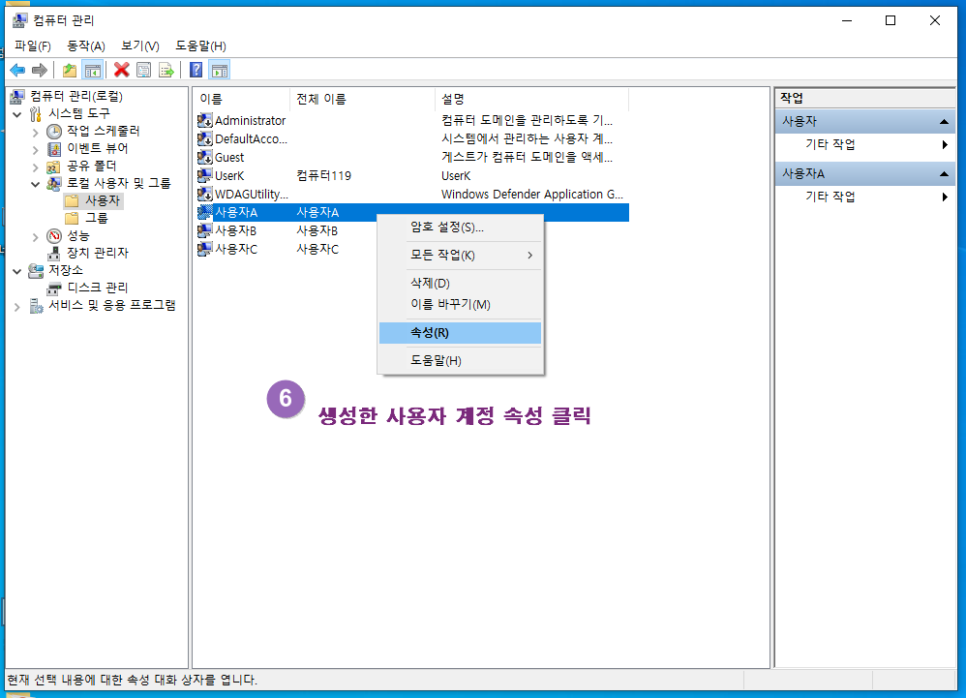This screenshot has height=698, width=966.
Task: Collapse the 시스템 도구 node
Action: point(17,114)
